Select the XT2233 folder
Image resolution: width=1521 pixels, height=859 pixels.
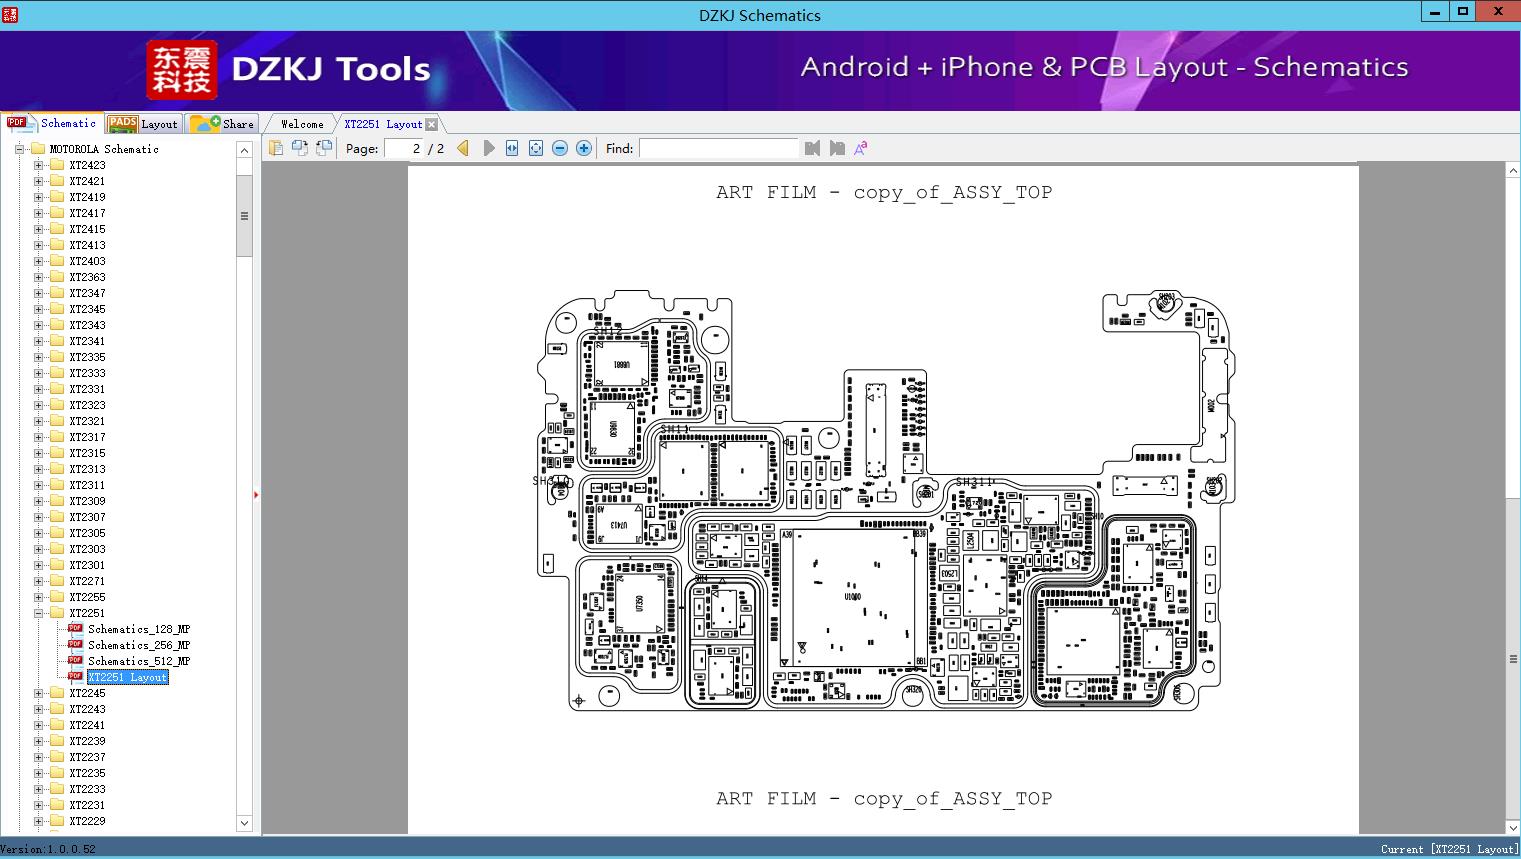pos(87,789)
